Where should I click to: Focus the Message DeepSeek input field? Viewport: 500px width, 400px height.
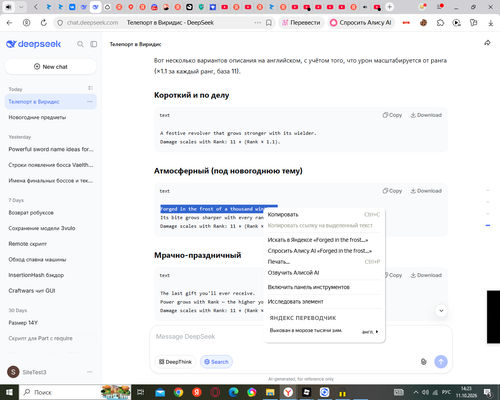click(x=301, y=337)
